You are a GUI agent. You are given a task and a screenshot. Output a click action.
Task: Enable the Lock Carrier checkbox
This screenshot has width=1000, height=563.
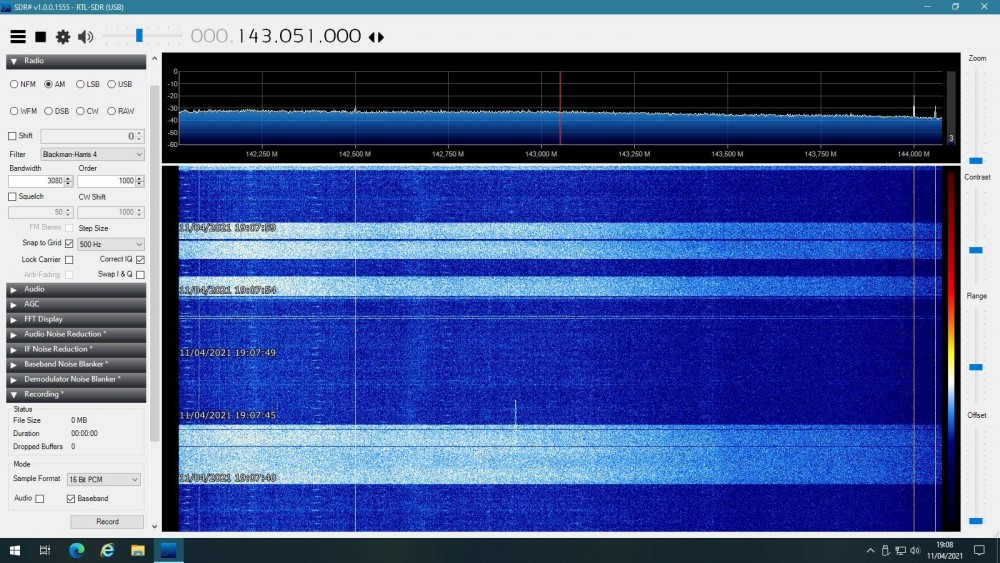point(69,260)
